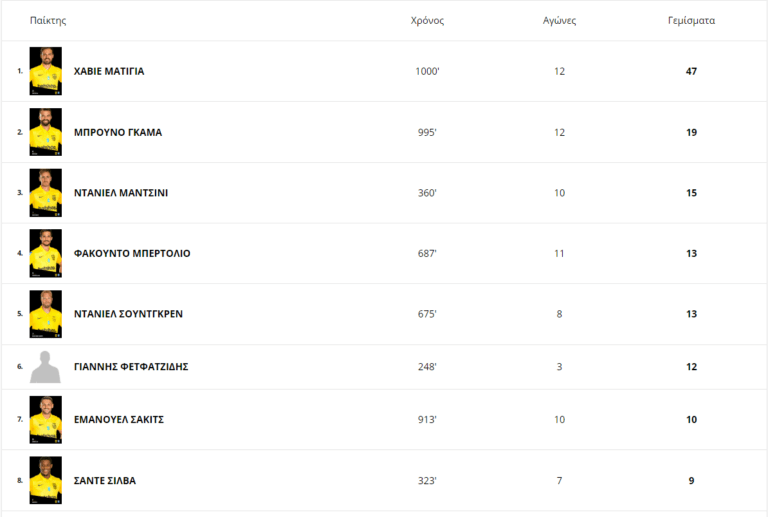The width and height of the screenshot is (768, 517).
Task: Sort by Αγώνες column header
Action: click(559, 20)
